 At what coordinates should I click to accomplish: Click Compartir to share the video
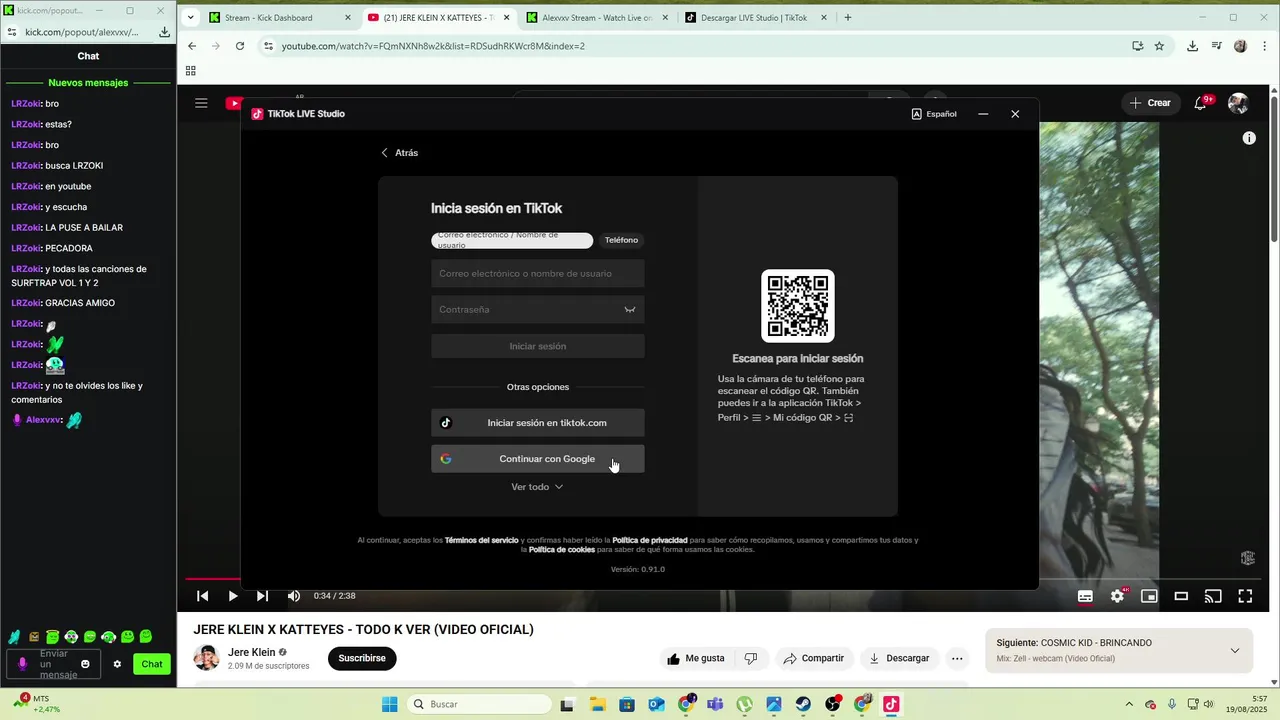click(814, 658)
